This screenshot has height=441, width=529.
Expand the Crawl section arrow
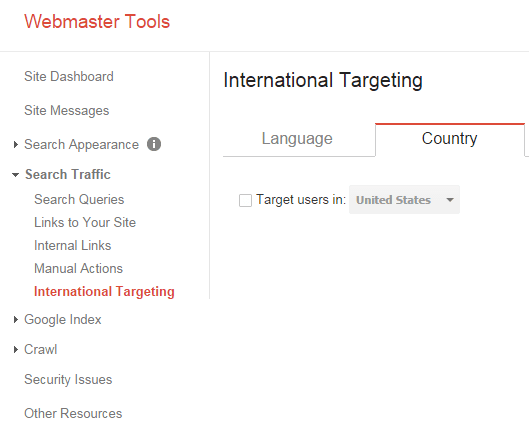tap(16, 350)
